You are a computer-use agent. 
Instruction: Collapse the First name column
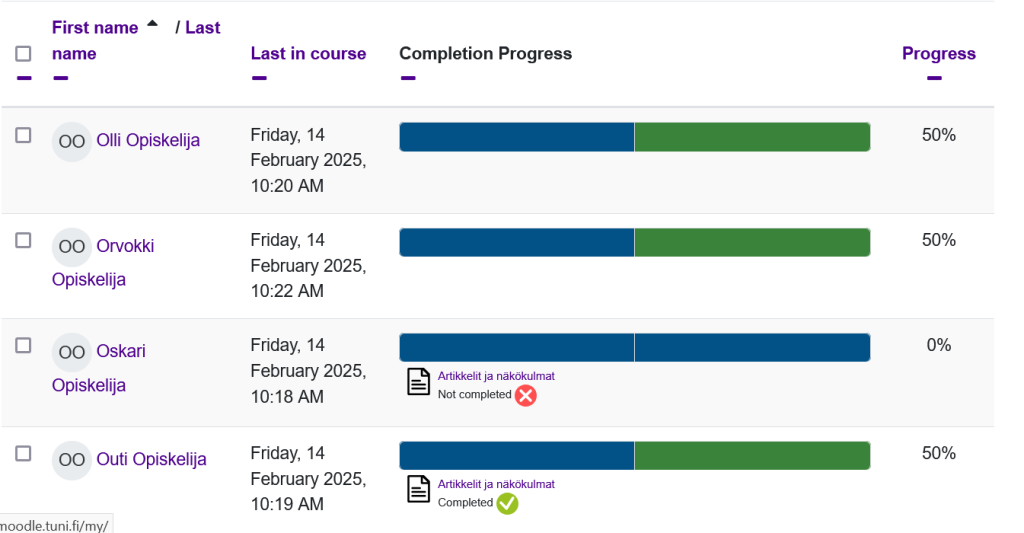(60, 78)
